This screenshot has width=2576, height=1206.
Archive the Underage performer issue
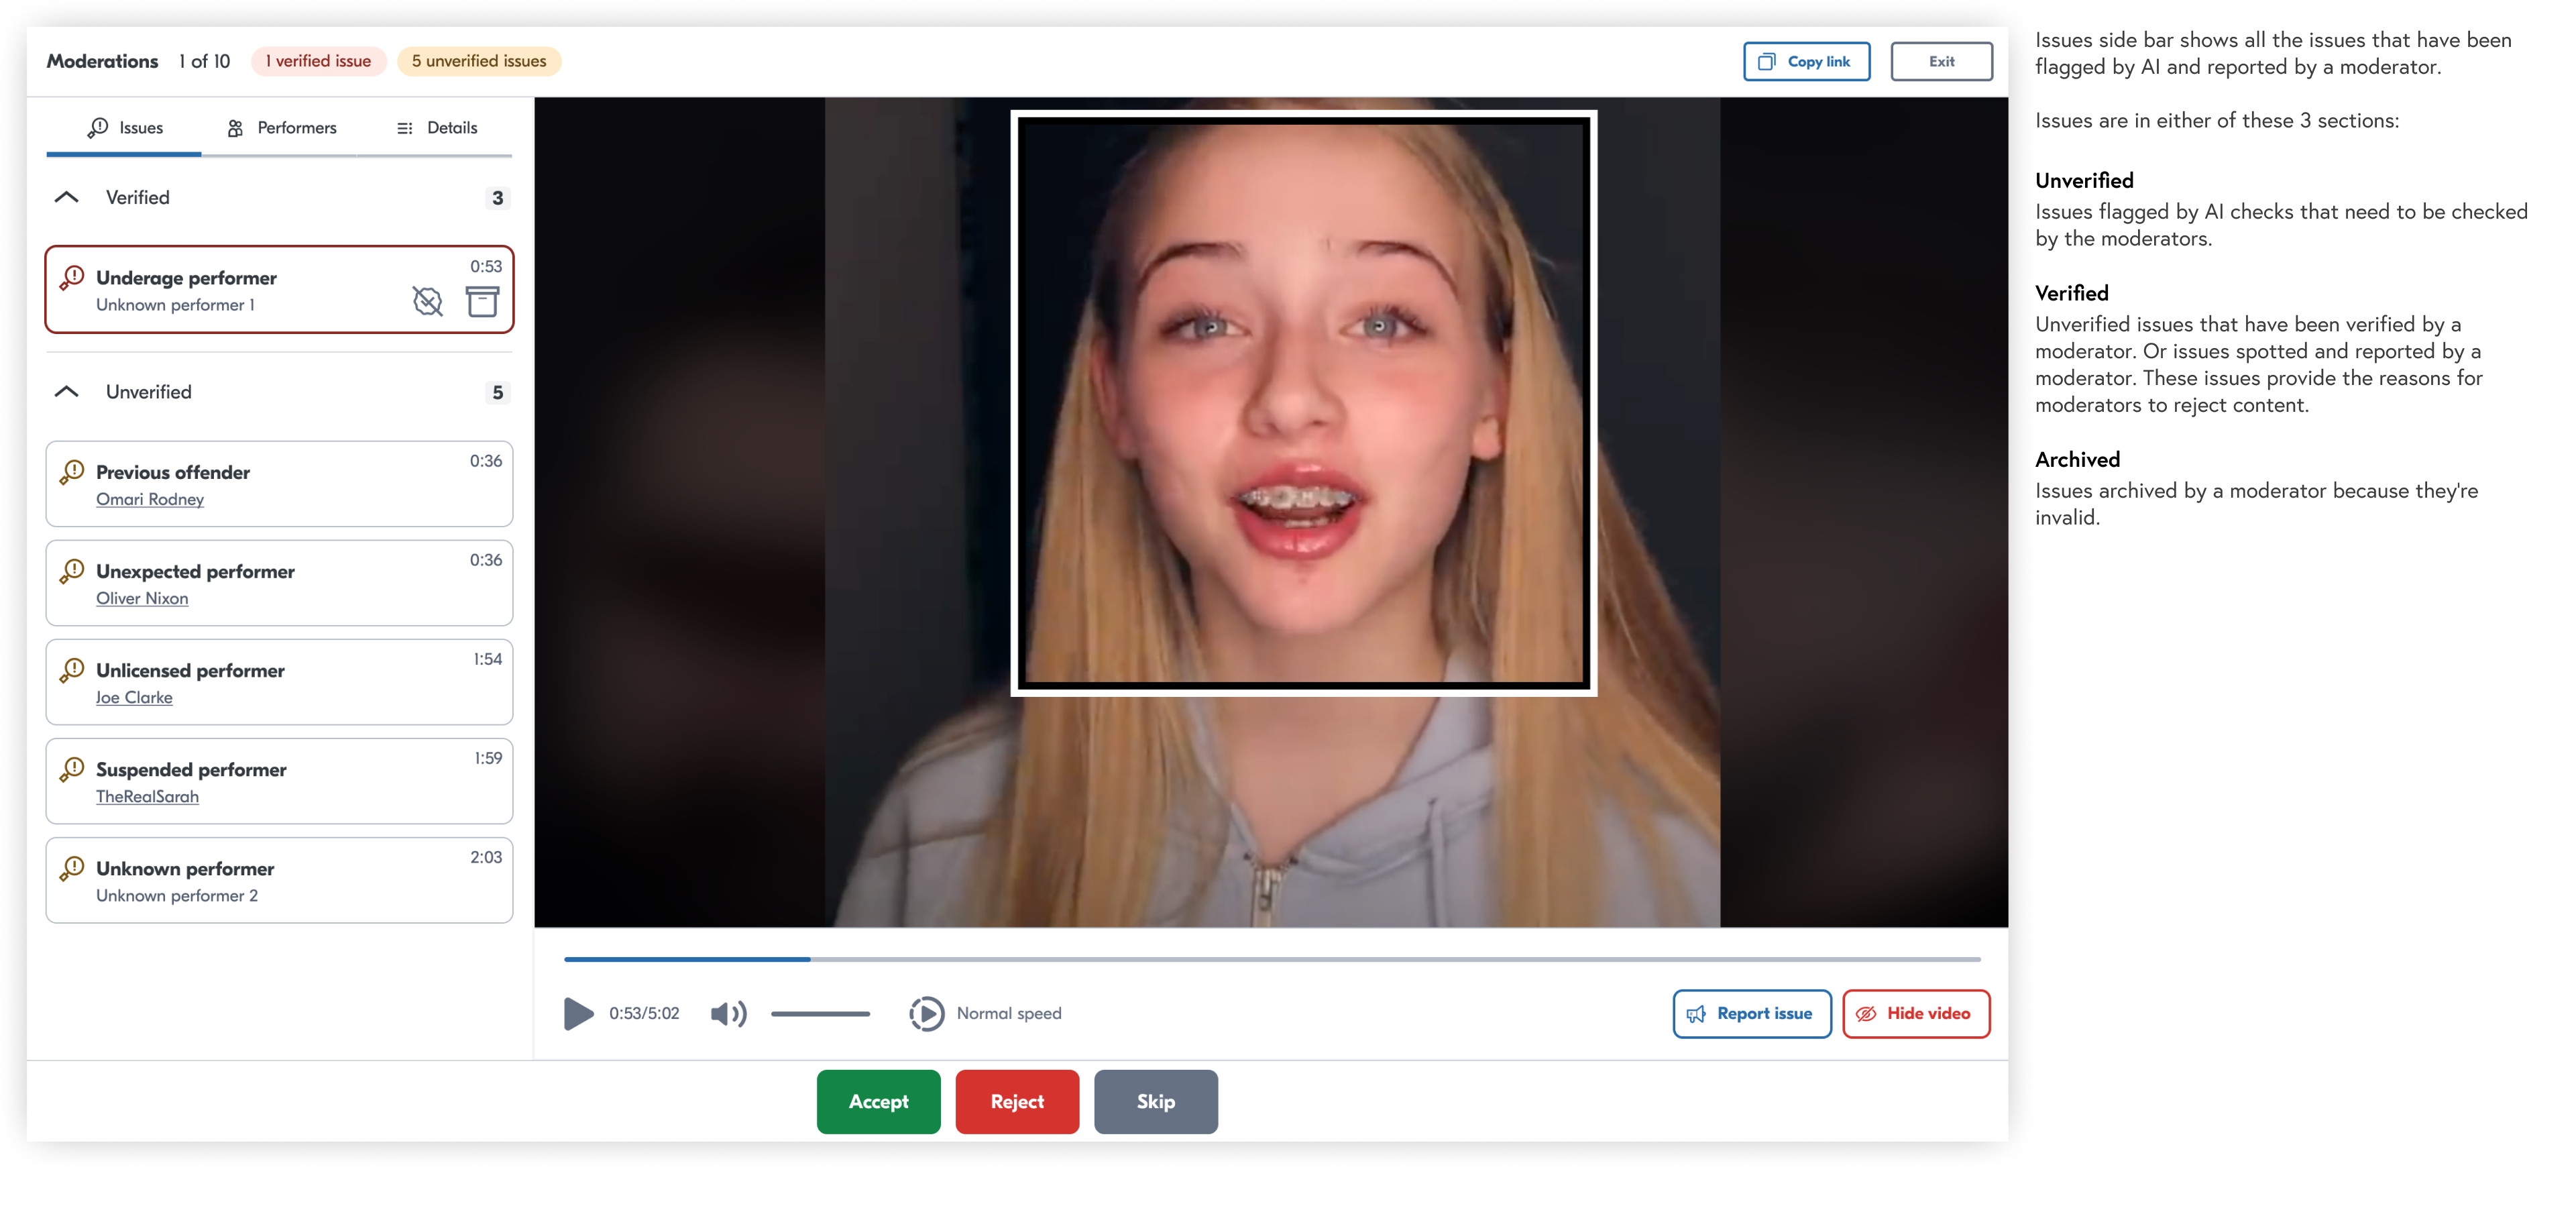pos(482,301)
